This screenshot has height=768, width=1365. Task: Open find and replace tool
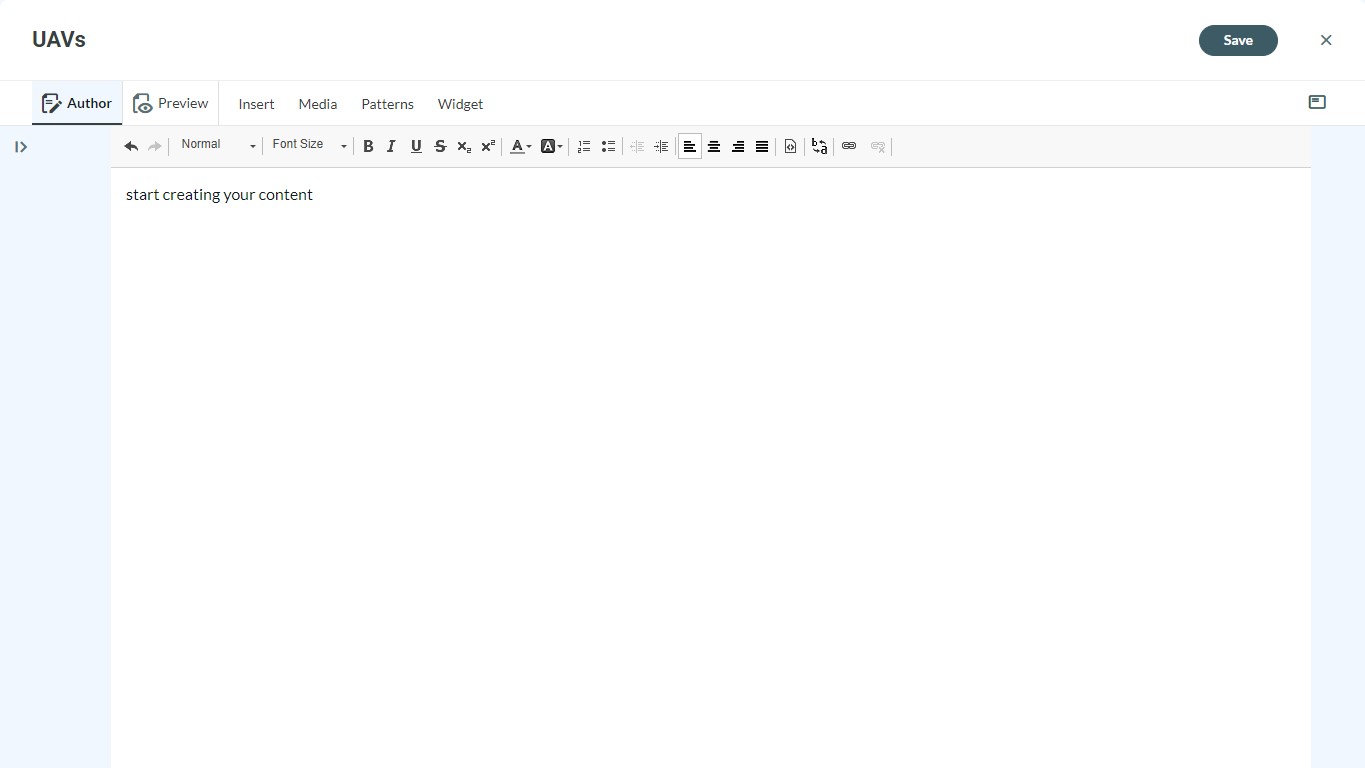[x=819, y=146]
